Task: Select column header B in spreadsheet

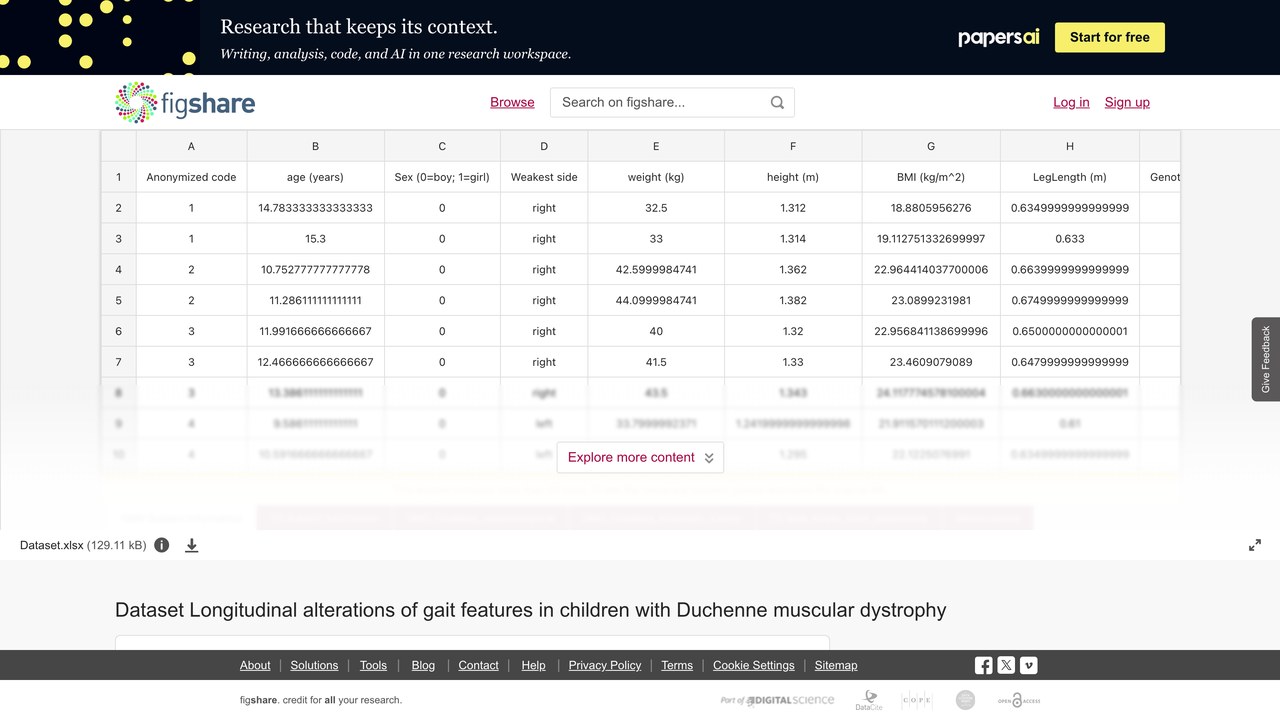Action: pyautogui.click(x=315, y=146)
